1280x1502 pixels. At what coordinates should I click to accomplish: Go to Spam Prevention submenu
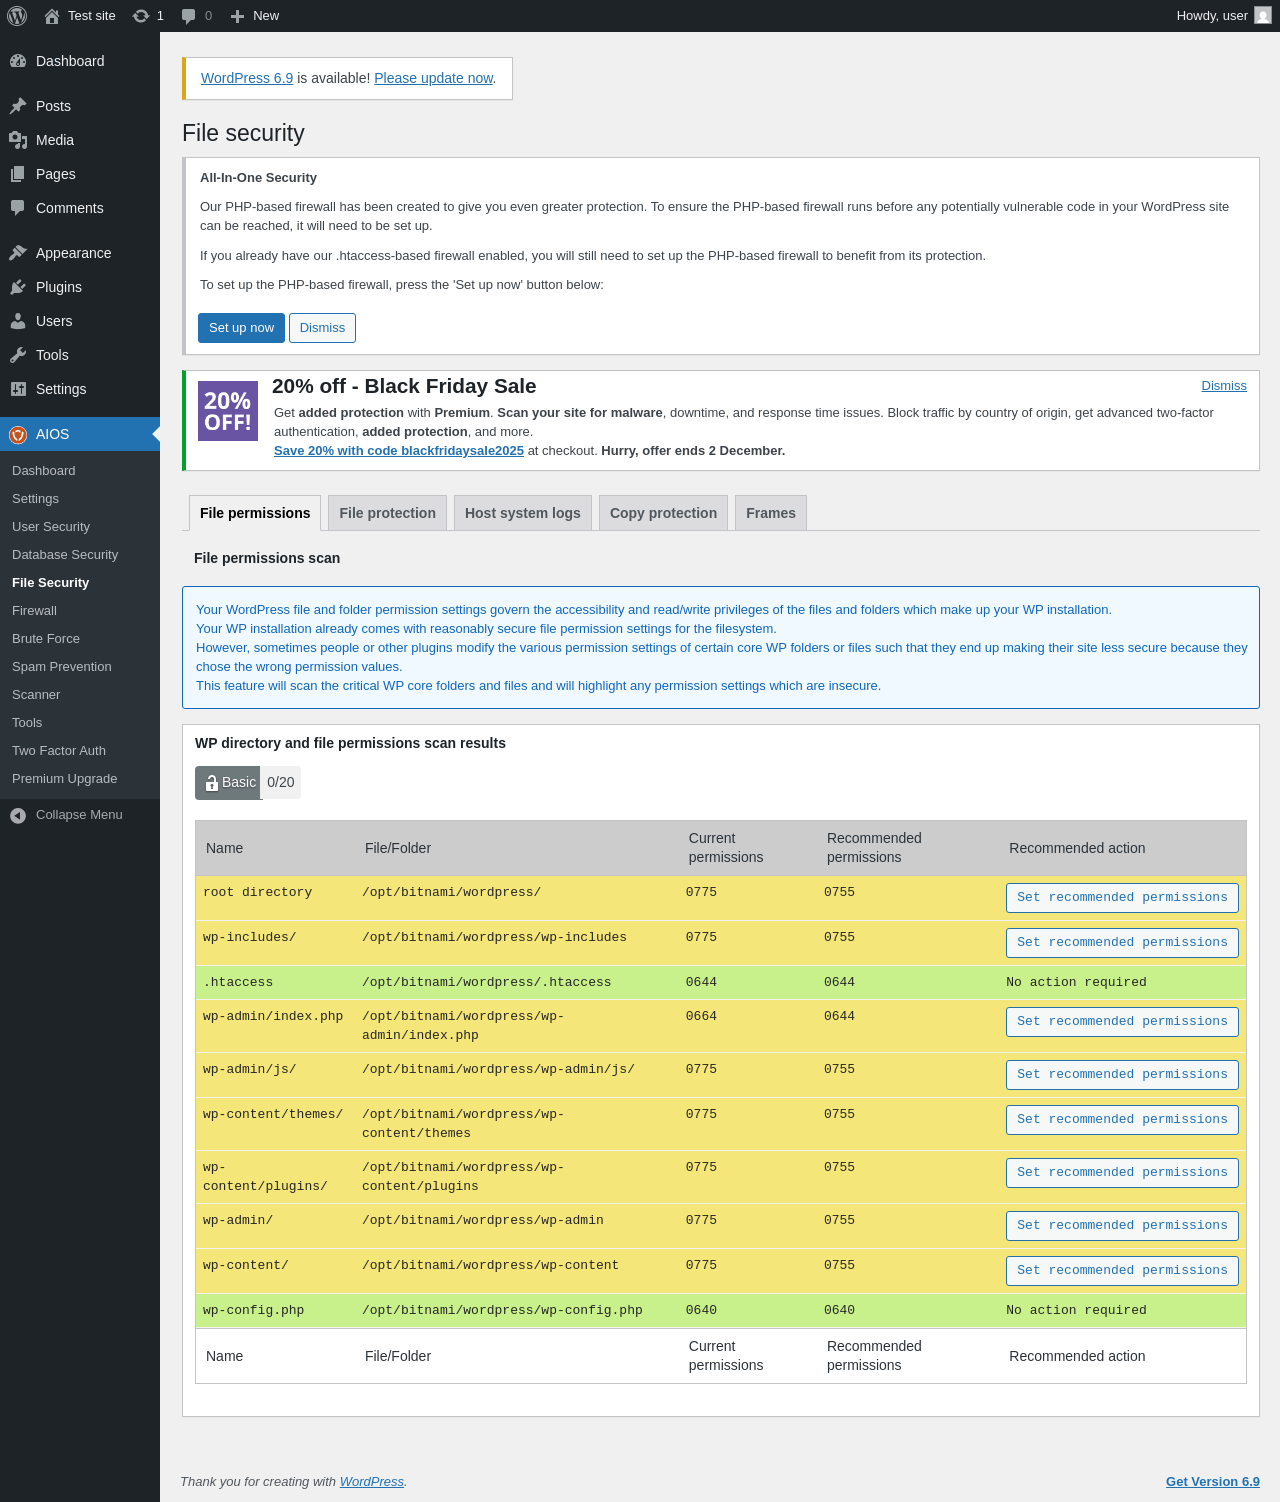tap(62, 667)
